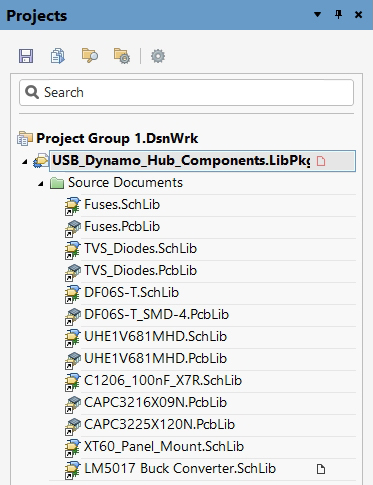The width and height of the screenshot is (373, 485).
Task: Select Project Group 1.DsnWrk workspace
Action: click(x=117, y=138)
